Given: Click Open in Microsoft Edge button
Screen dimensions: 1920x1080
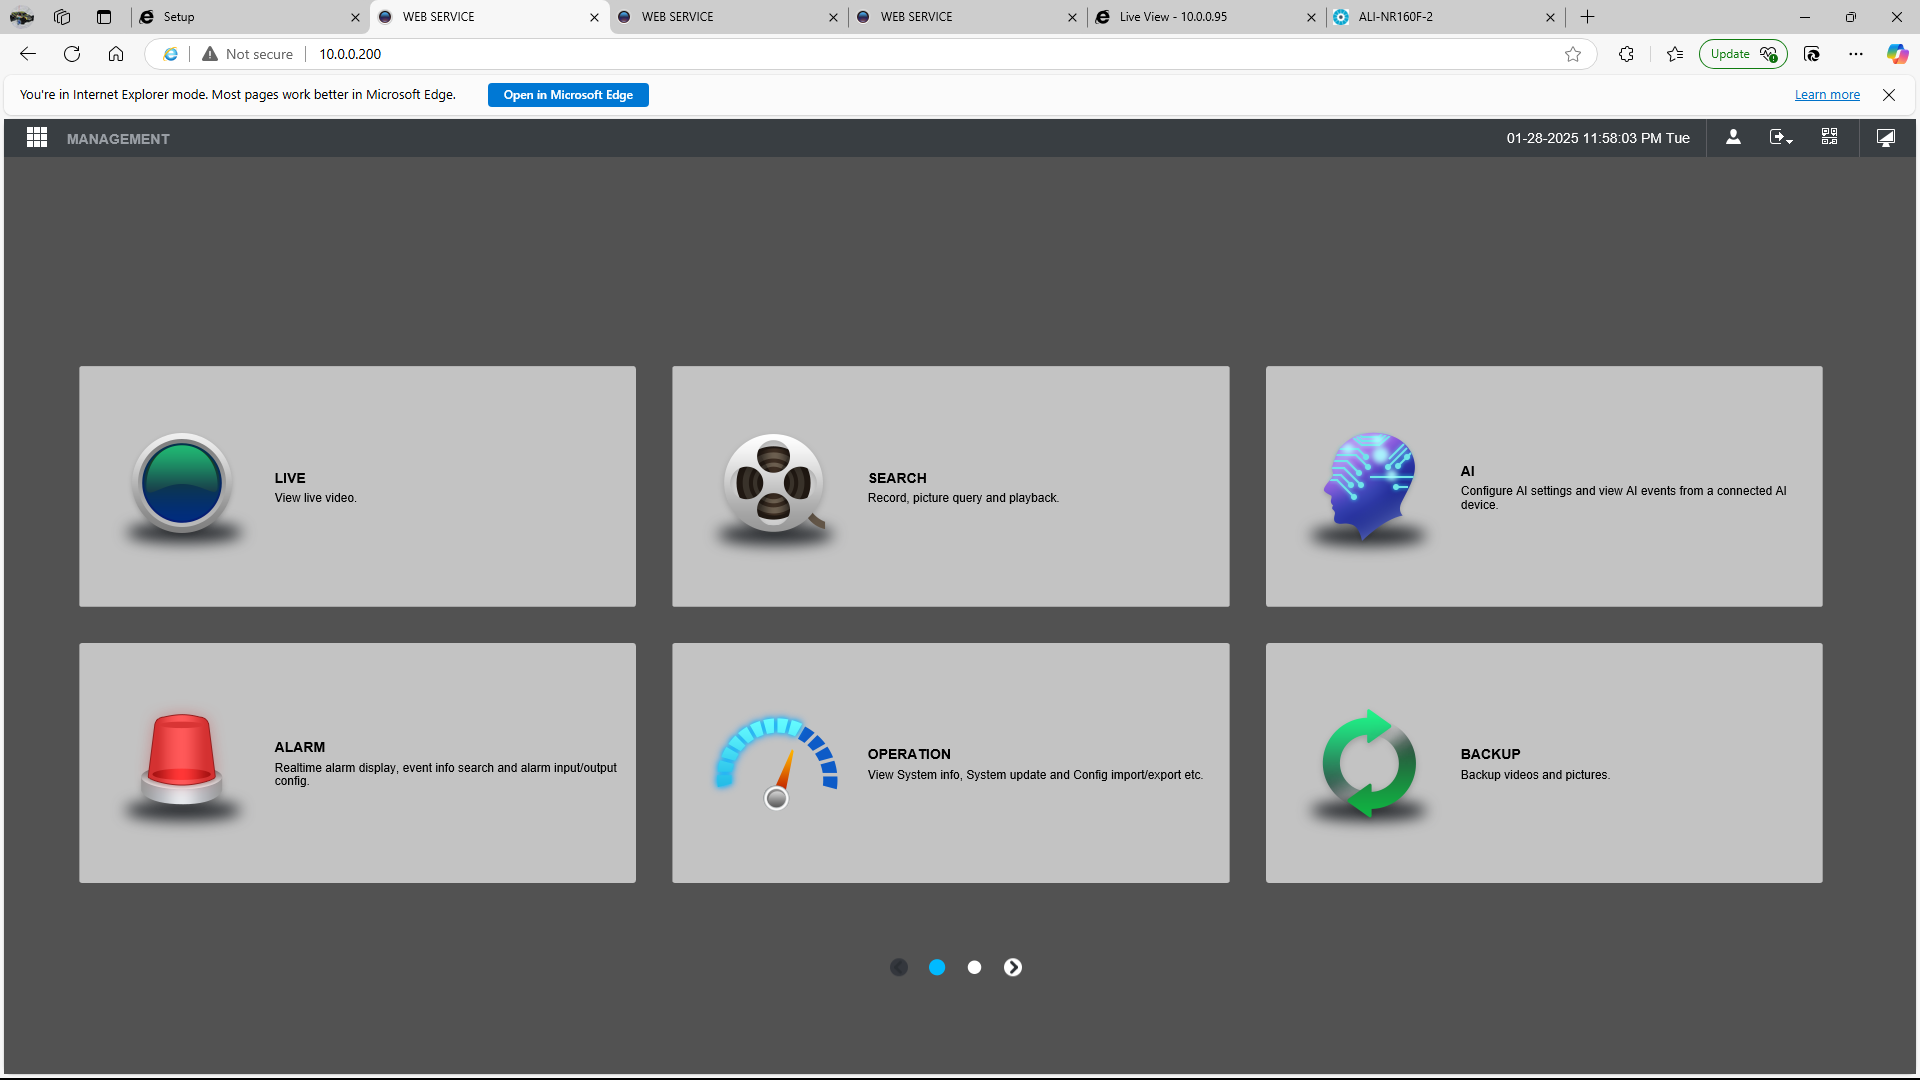Looking at the screenshot, I should coord(568,95).
